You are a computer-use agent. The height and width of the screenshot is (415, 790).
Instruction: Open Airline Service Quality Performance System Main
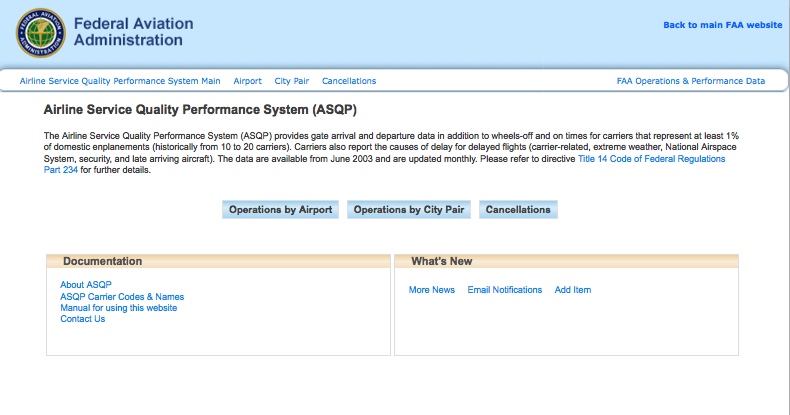(120, 81)
